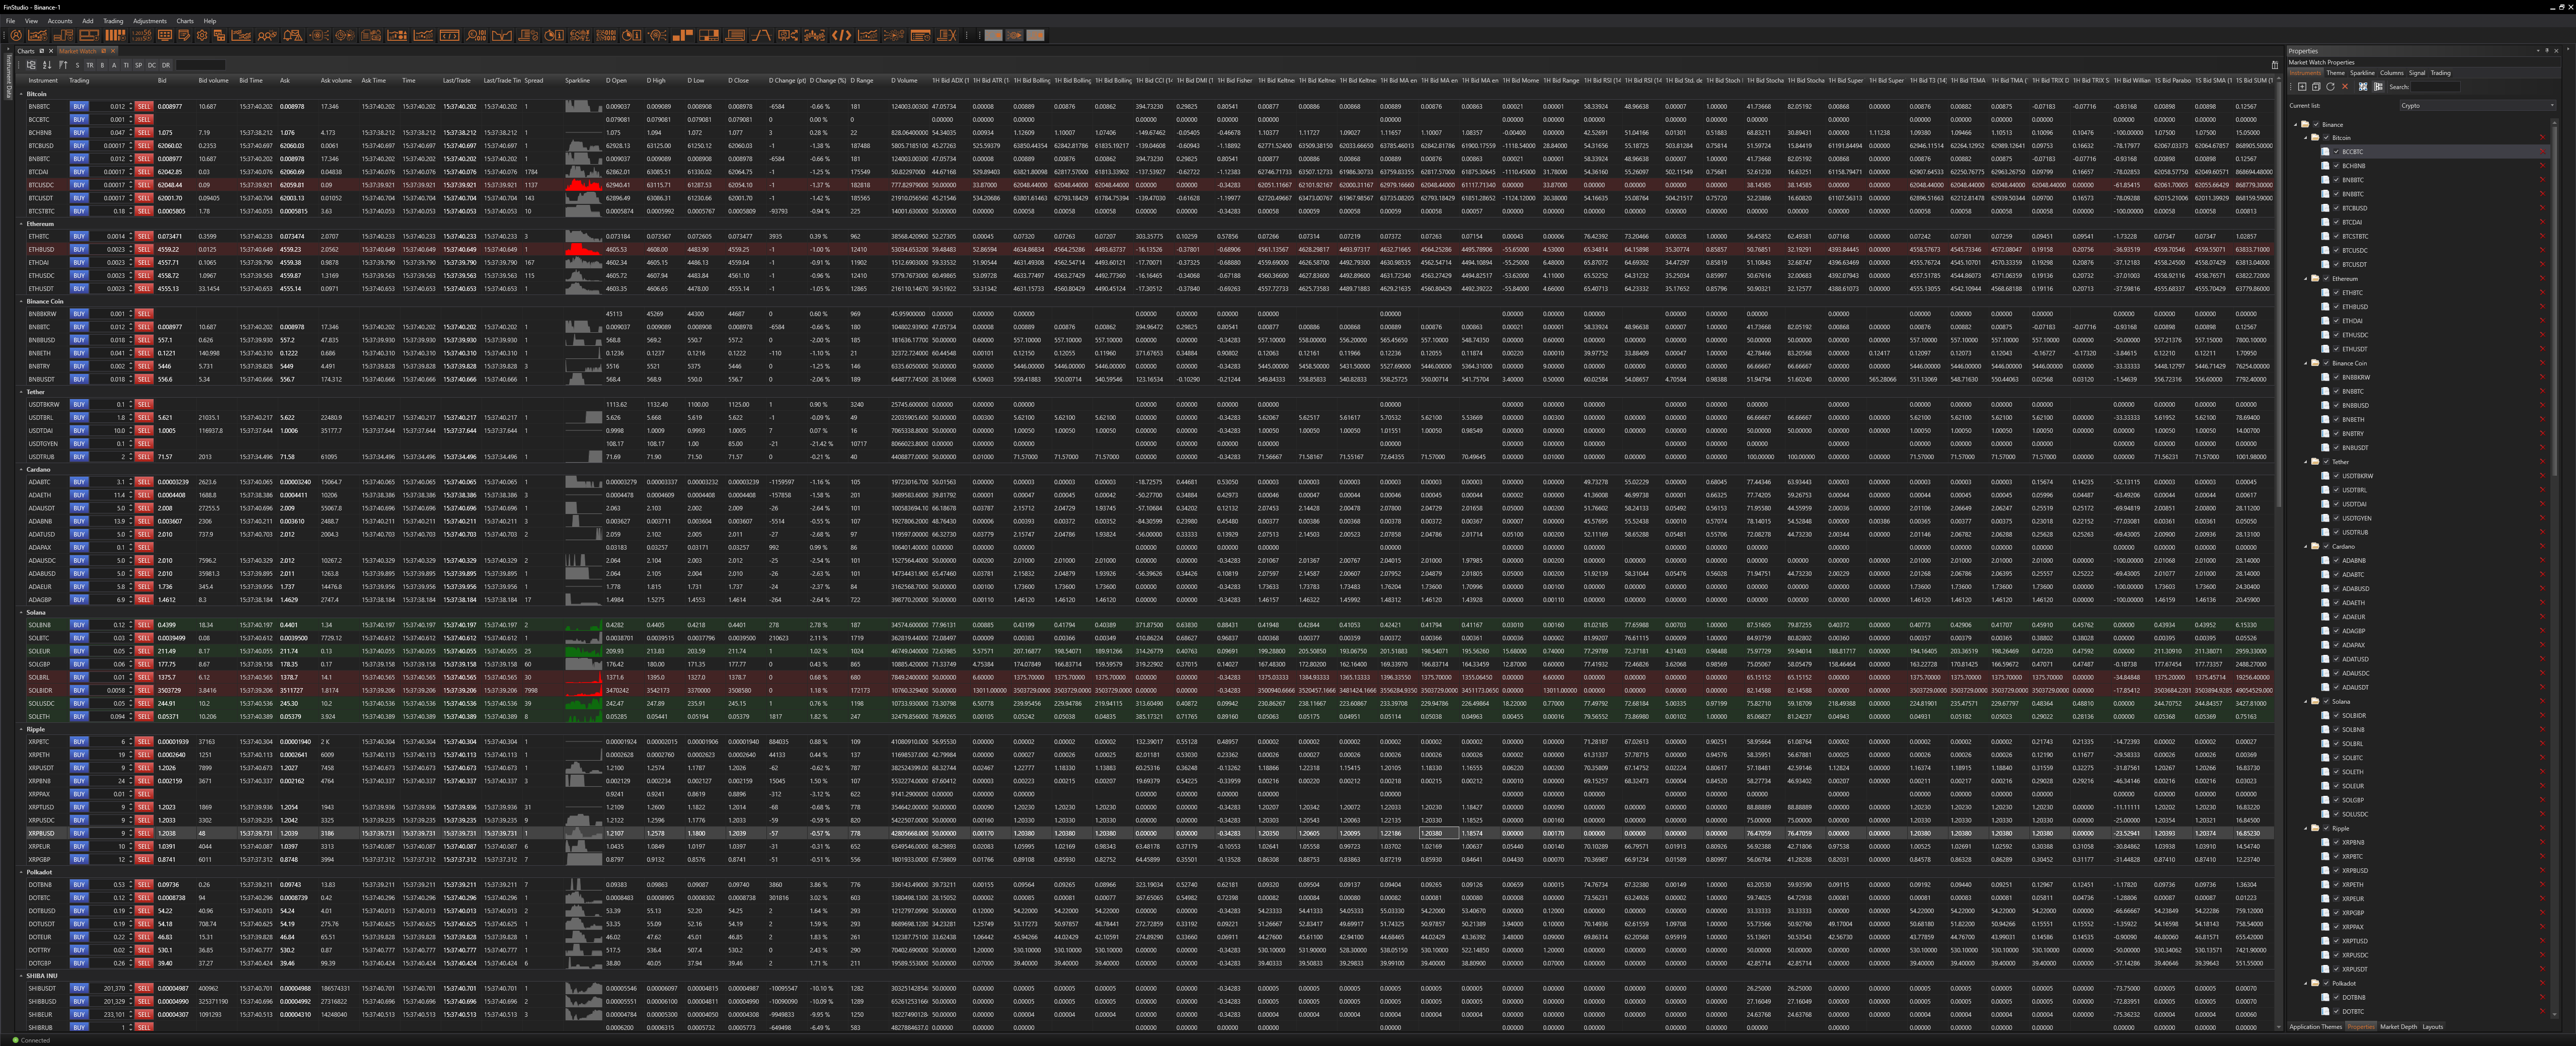Click the account circle icon at toolbar start
Screen dimensions: 2576x1046
click(16, 35)
